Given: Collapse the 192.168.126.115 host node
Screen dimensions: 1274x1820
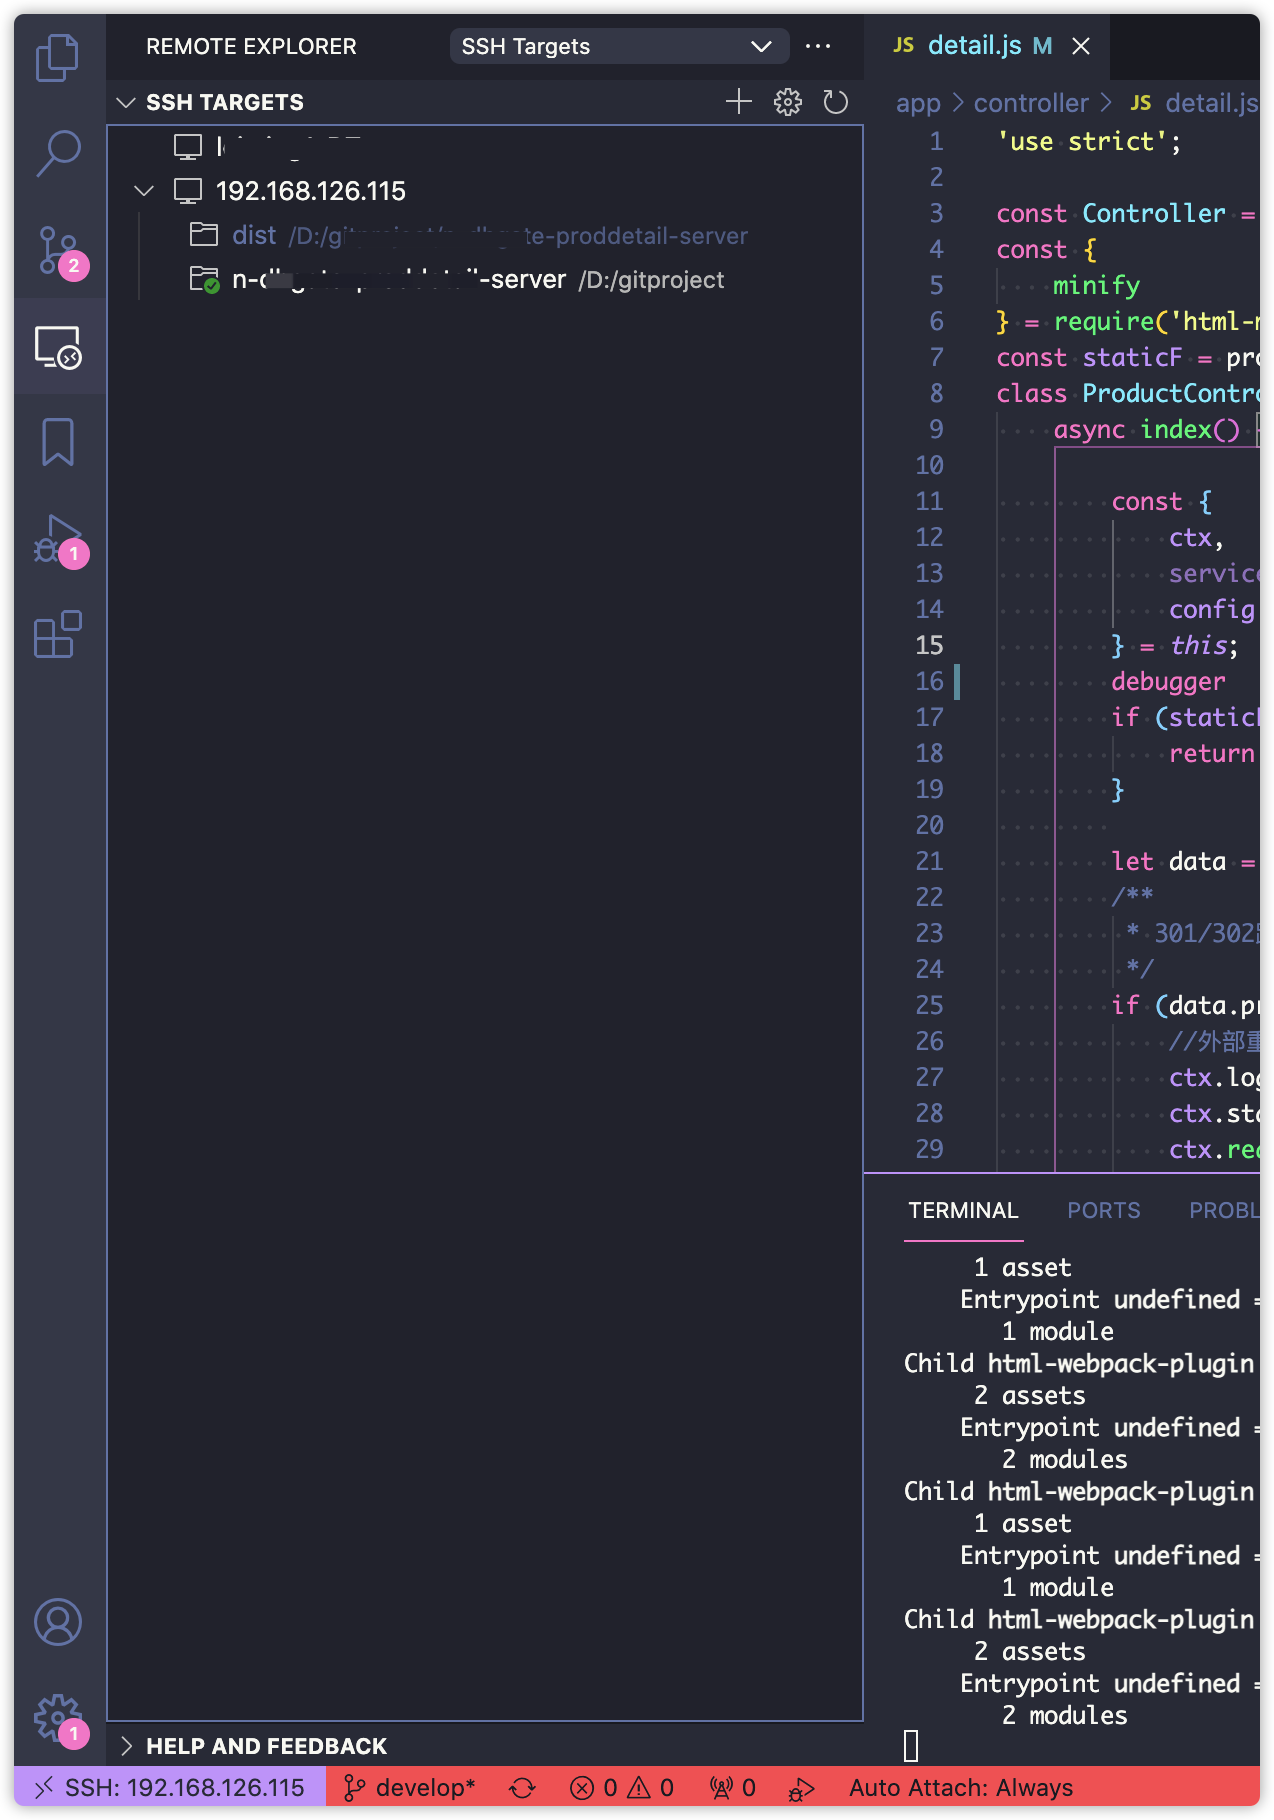Looking at the screenshot, I should coord(145,190).
